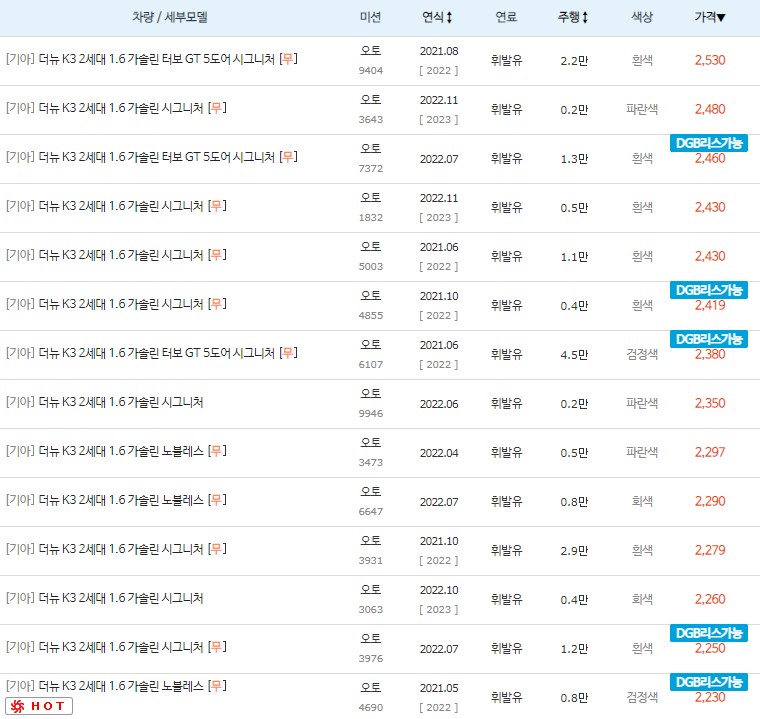Screen dimensions: 760x719
Task: Click the 오토 label above number 3643
Action: (370, 99)
